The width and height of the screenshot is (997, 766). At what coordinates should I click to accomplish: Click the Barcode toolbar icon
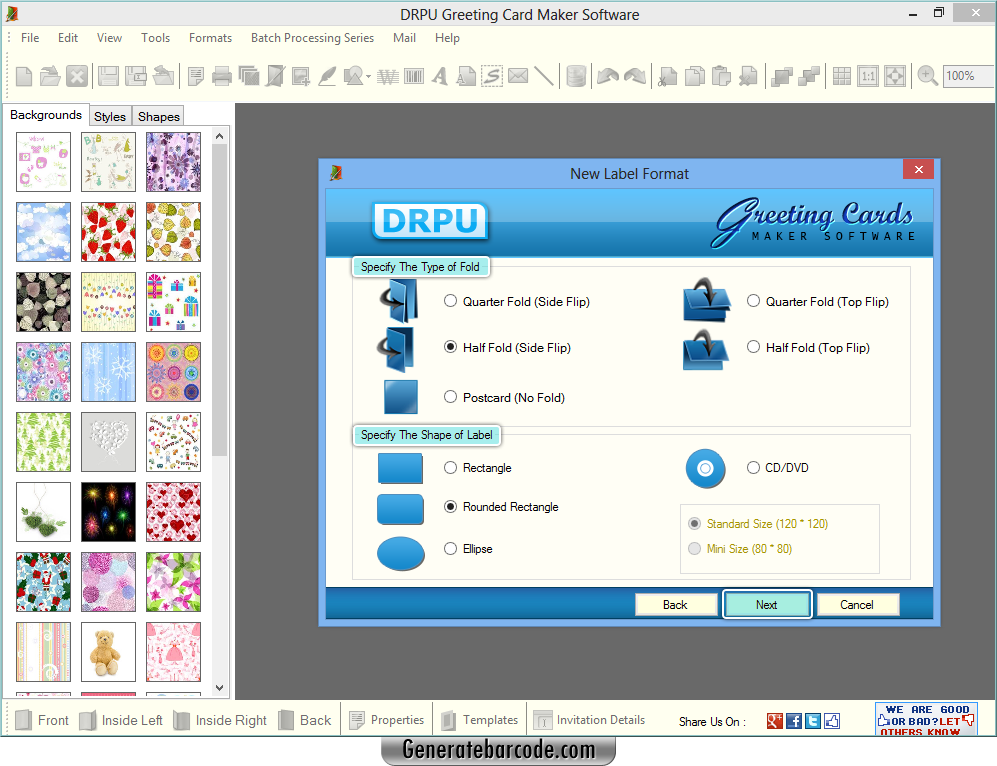click(x=413, y=77)
